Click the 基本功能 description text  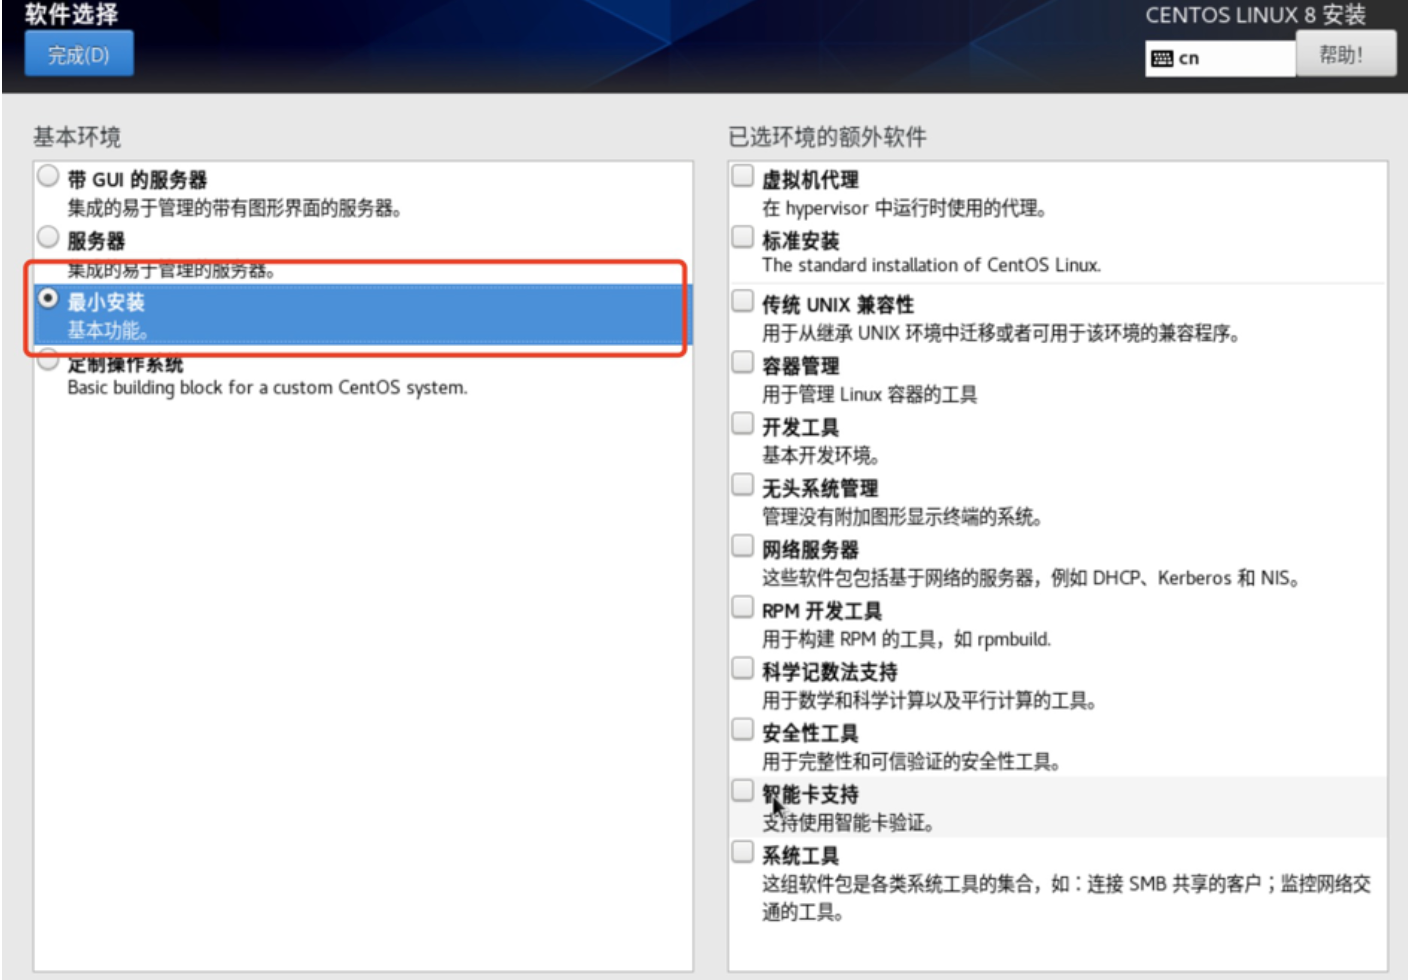pos(108,330)
